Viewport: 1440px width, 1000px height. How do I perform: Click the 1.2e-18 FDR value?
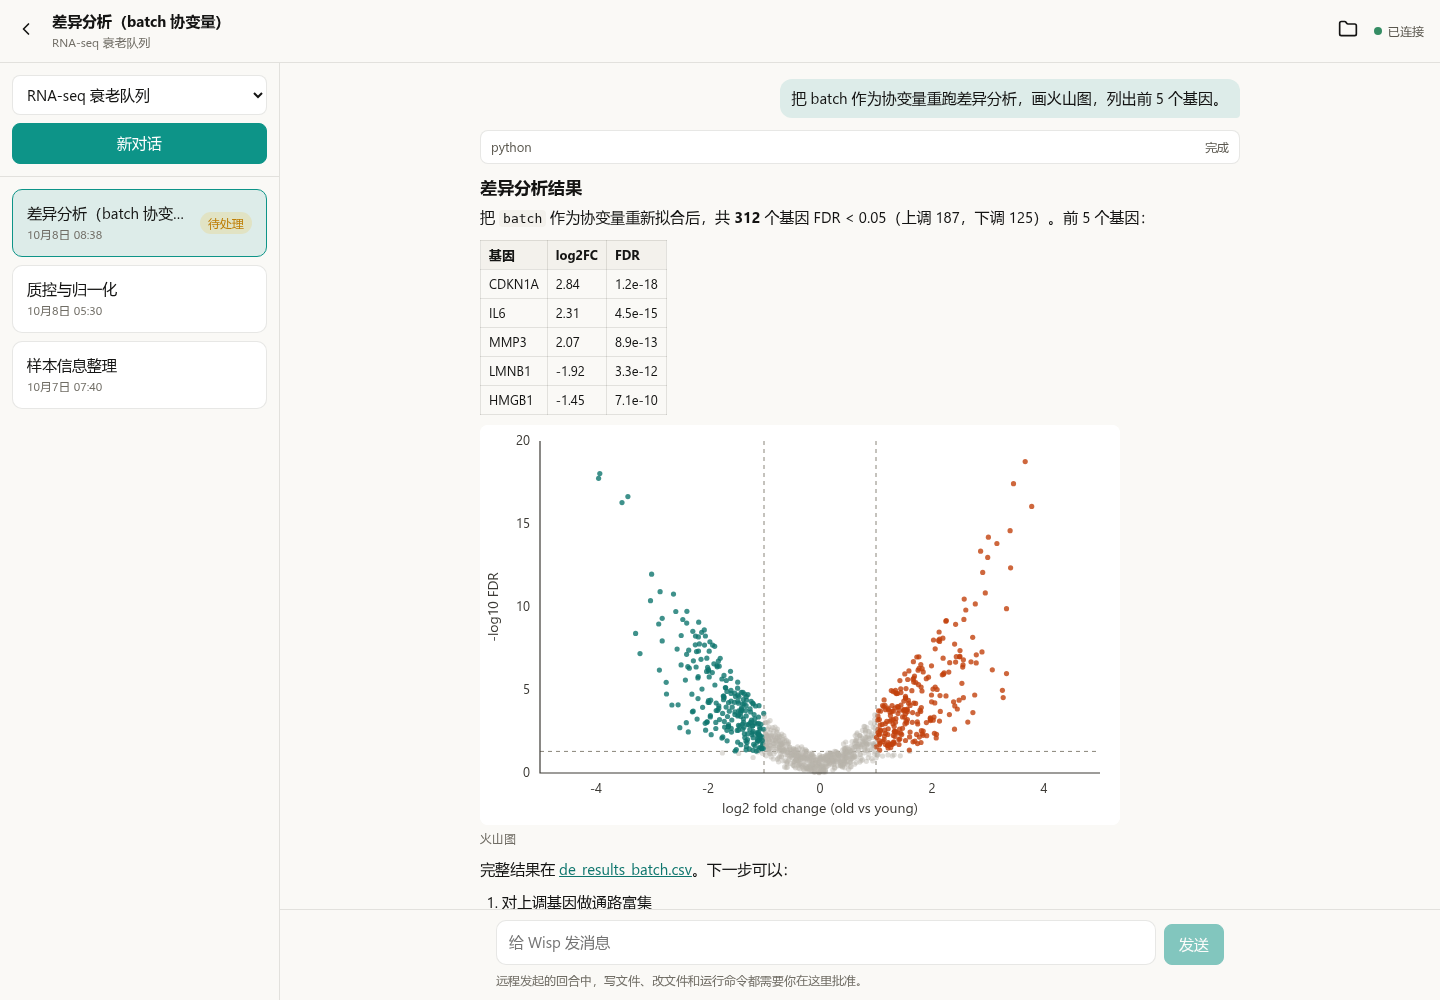(x=636, y=284)
